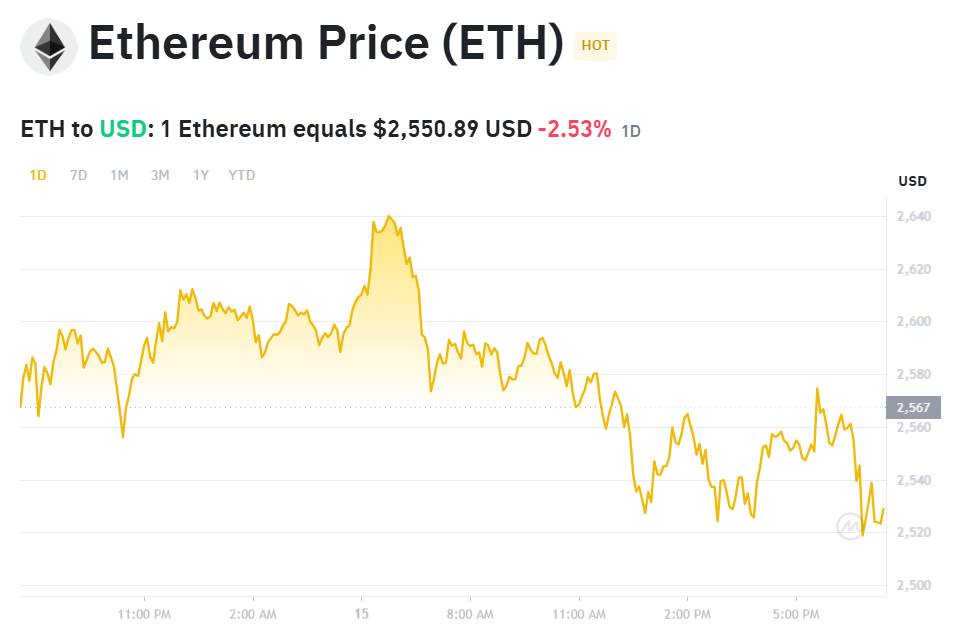Viewport: 953px width, 632px height.
Task: Click the 2,567 current price axis label
Action: [x=913, y=407]
